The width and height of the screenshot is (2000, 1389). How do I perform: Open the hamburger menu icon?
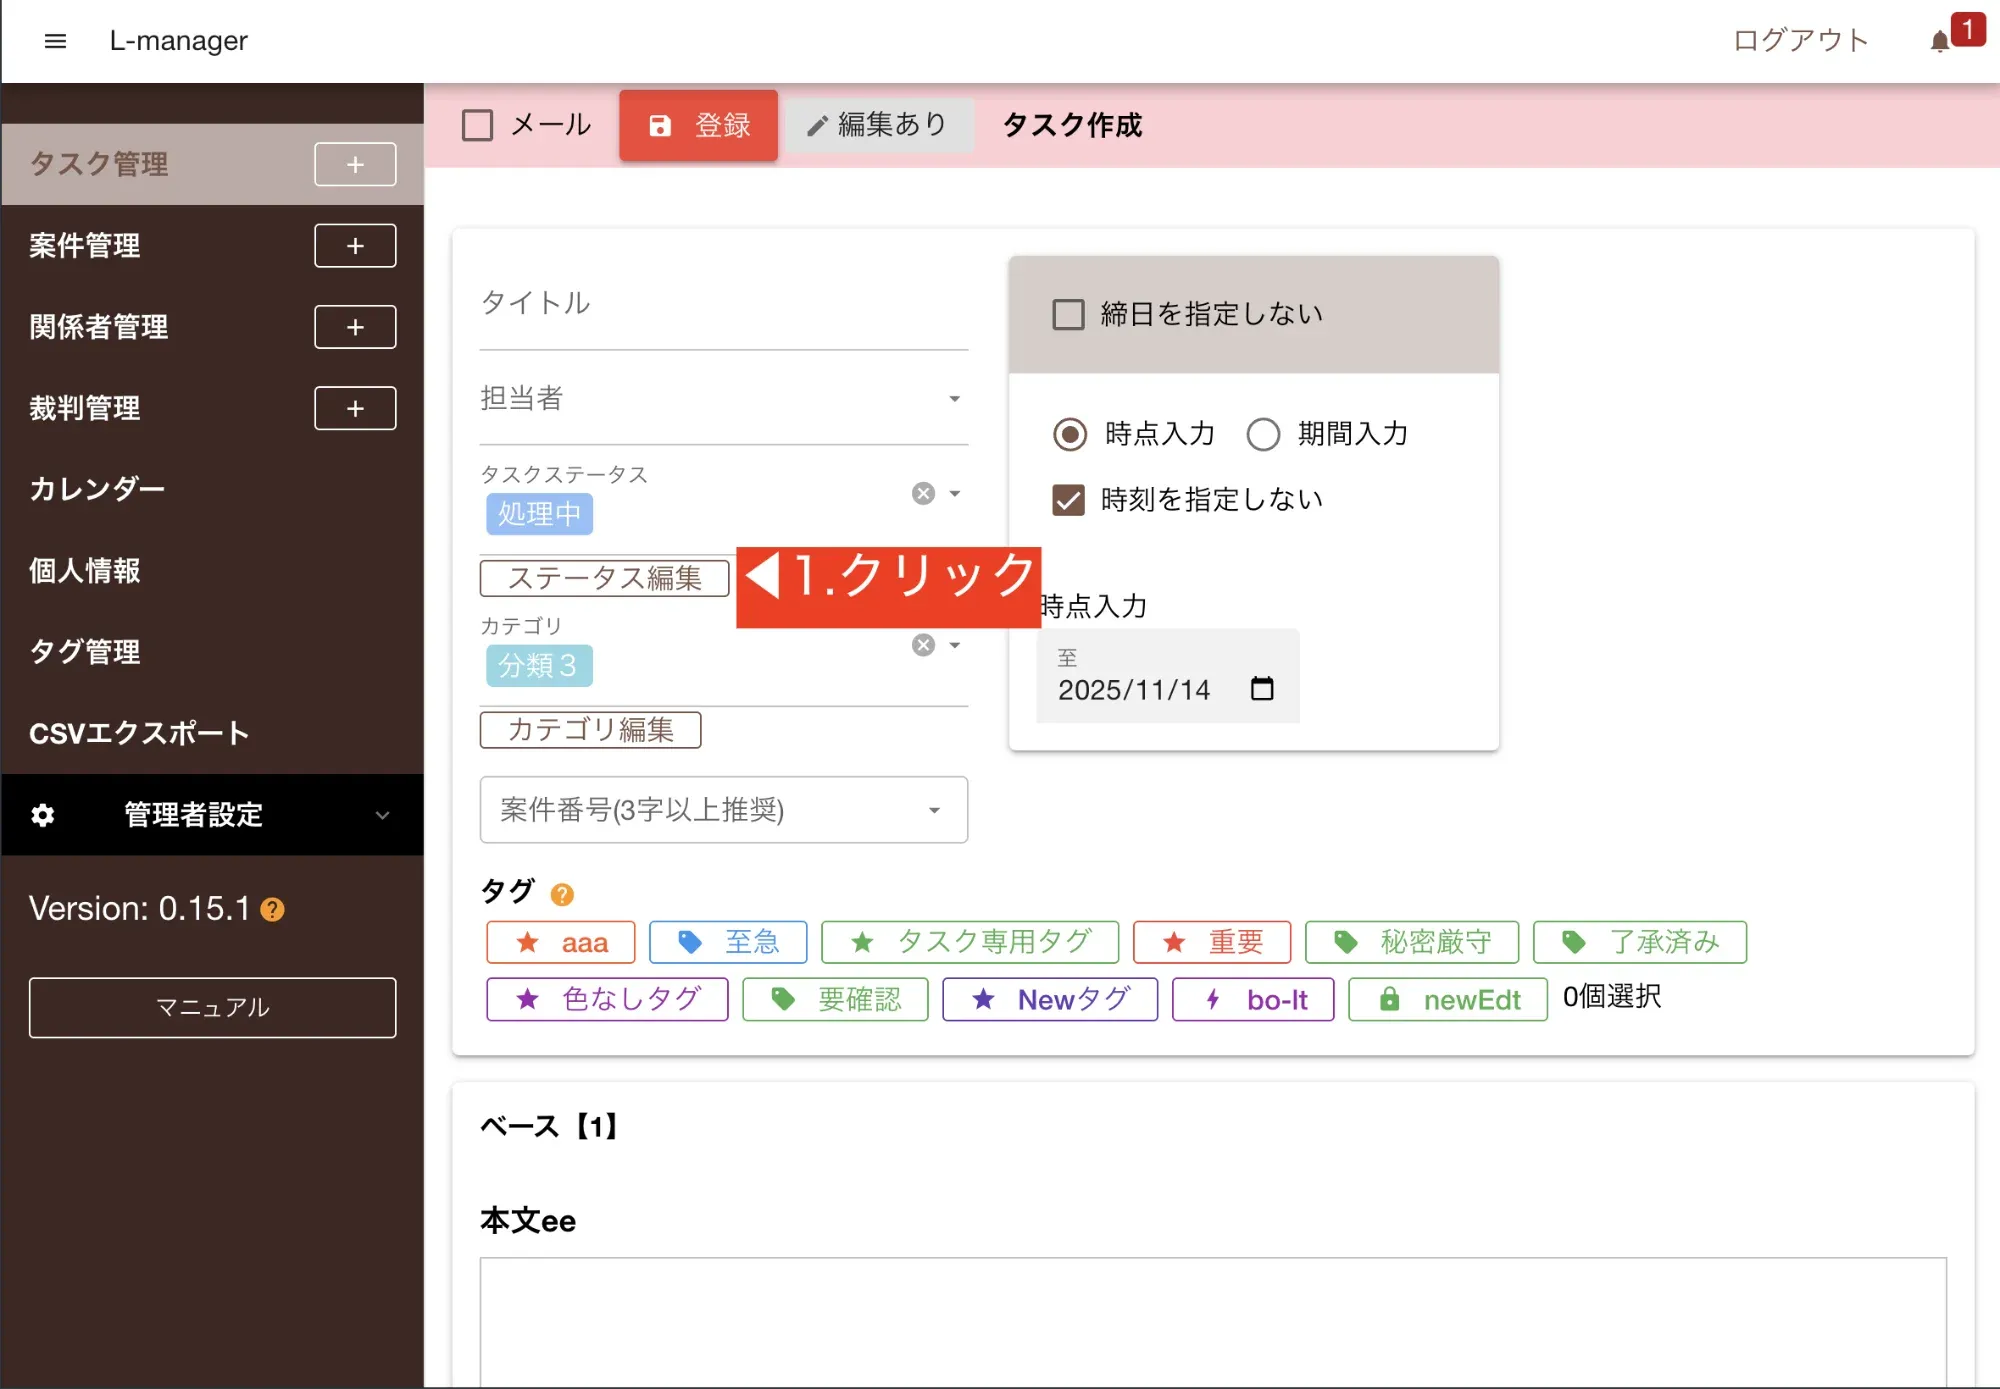pos(55,41)
